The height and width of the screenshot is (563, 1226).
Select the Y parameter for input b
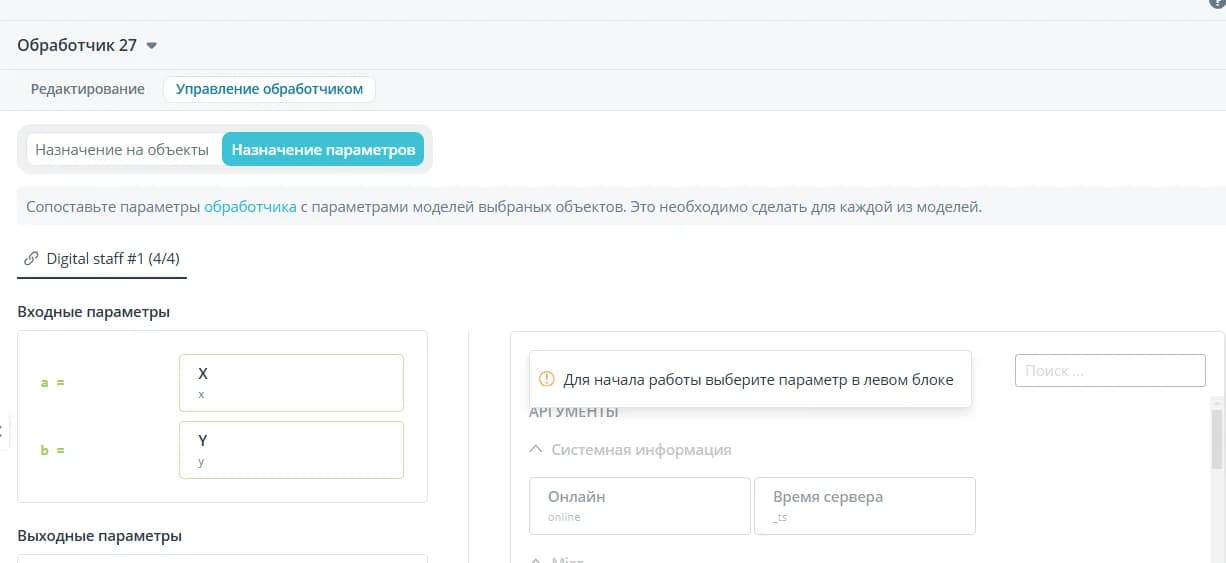click(291, 450)
